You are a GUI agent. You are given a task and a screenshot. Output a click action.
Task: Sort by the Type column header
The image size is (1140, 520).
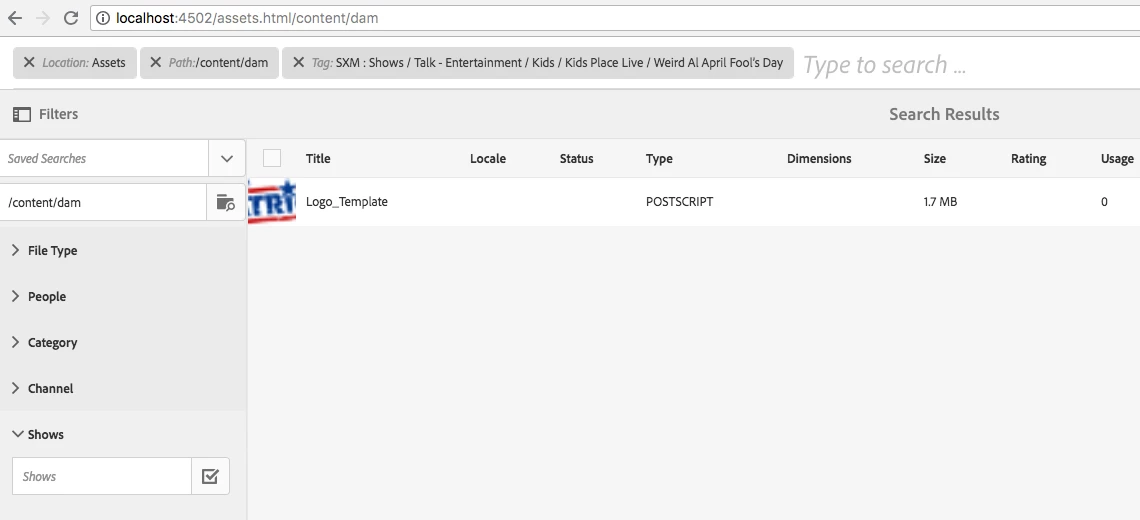[659, 159]
